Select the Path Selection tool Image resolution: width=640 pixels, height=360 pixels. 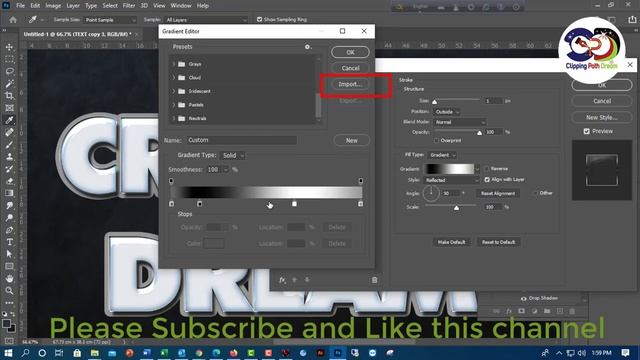[x=9, y=254]
